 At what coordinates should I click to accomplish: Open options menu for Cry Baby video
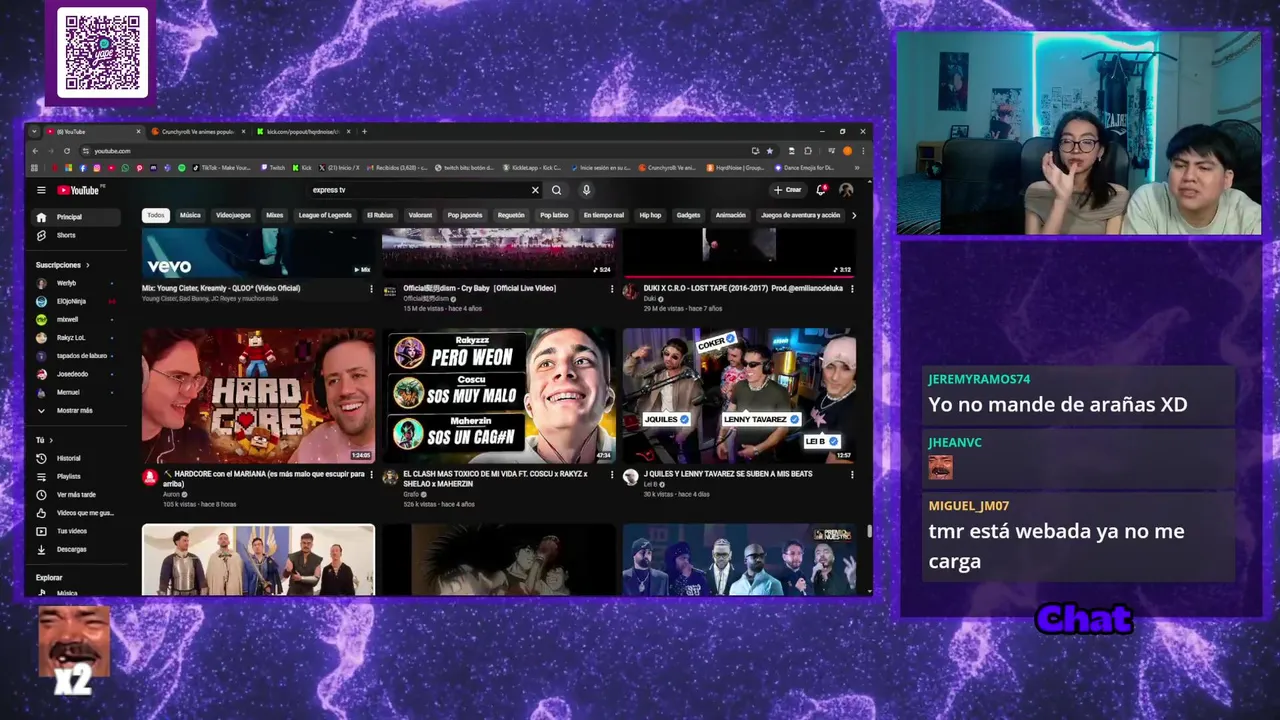[612, 289]
